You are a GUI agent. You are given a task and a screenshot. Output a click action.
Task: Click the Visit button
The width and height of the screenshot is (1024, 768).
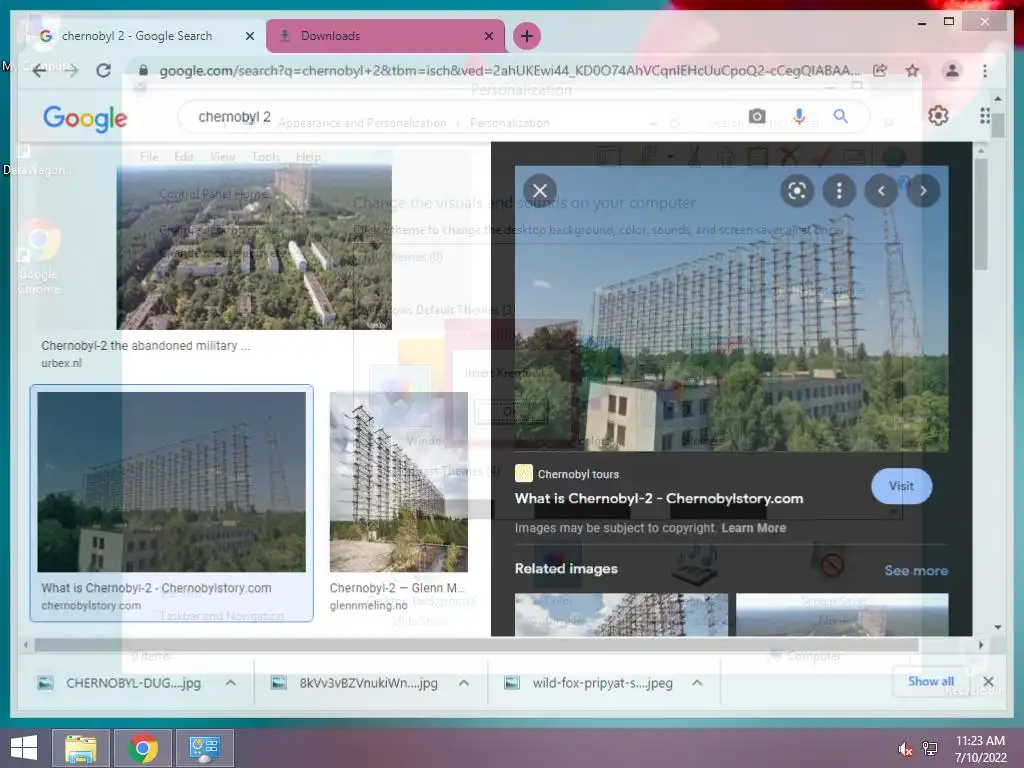click(901, 486)
